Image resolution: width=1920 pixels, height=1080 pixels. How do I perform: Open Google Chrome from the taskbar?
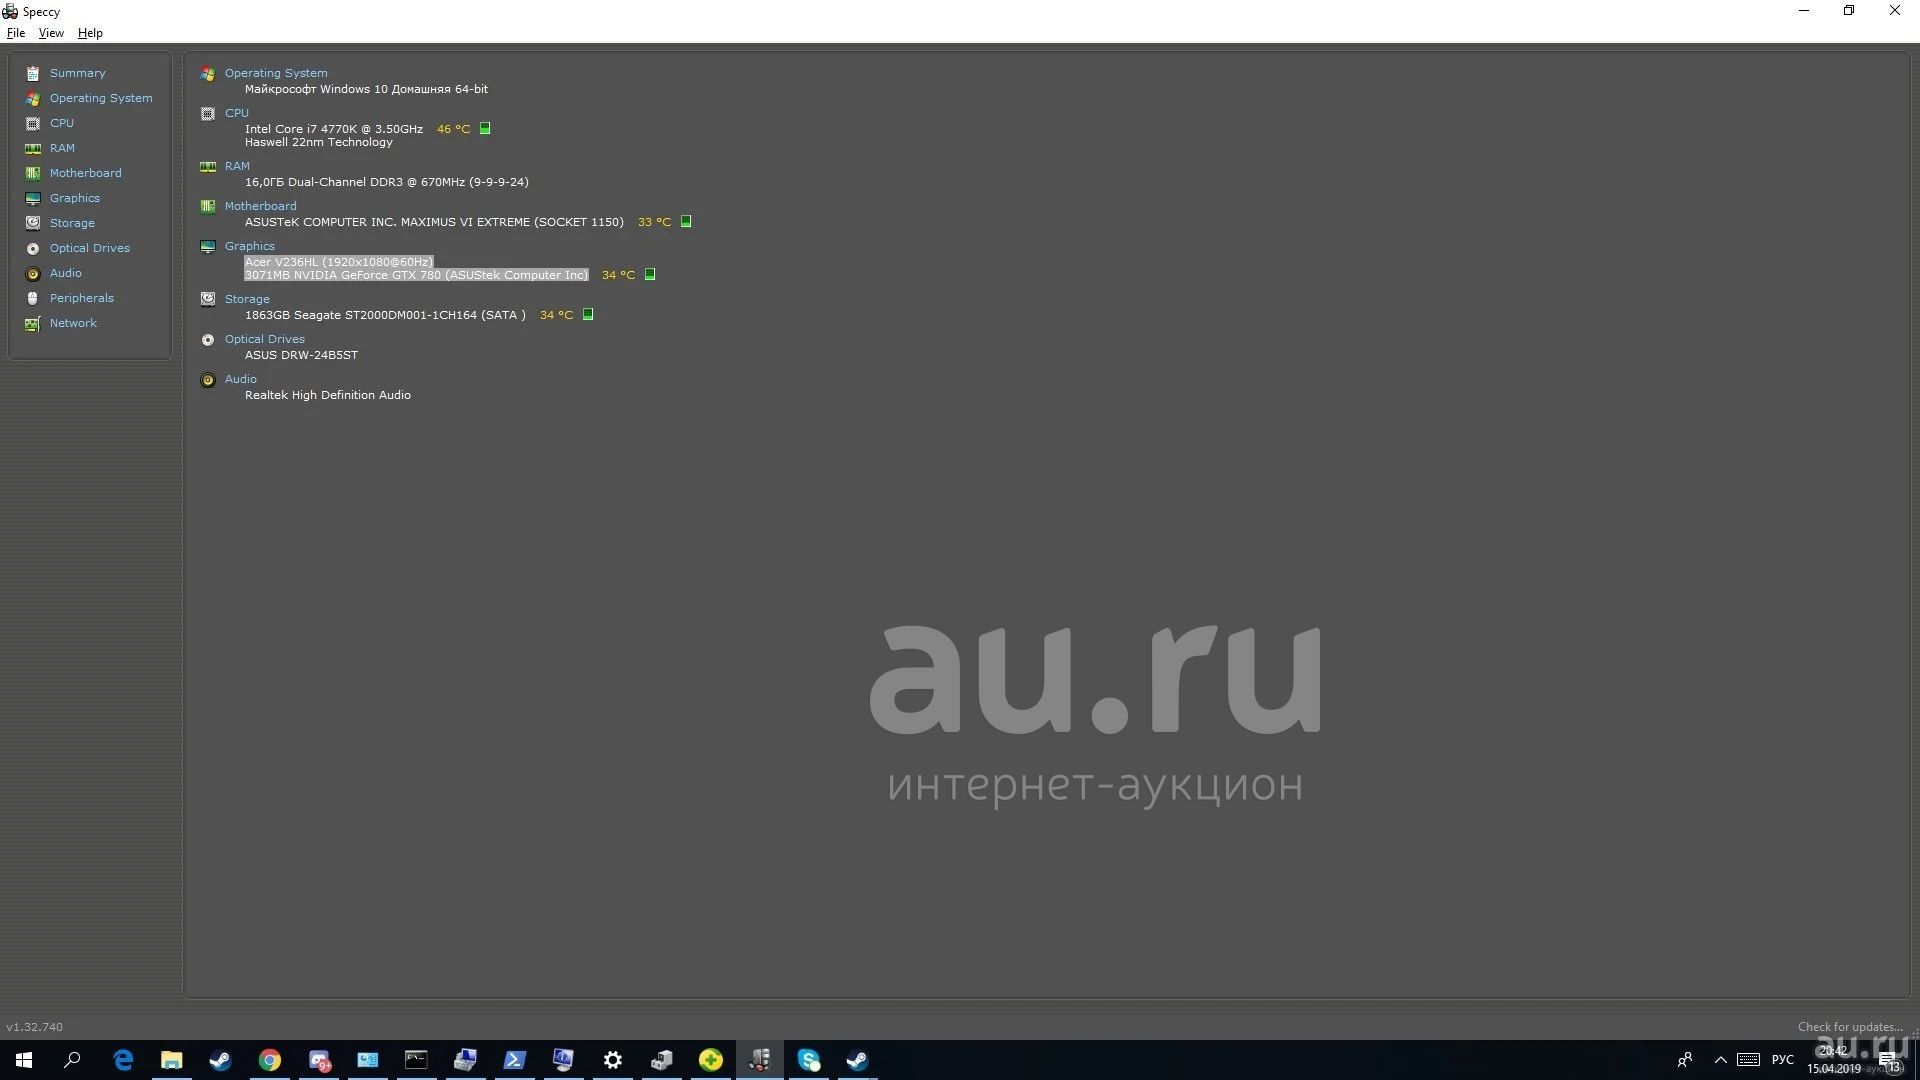click(269, 1060)
